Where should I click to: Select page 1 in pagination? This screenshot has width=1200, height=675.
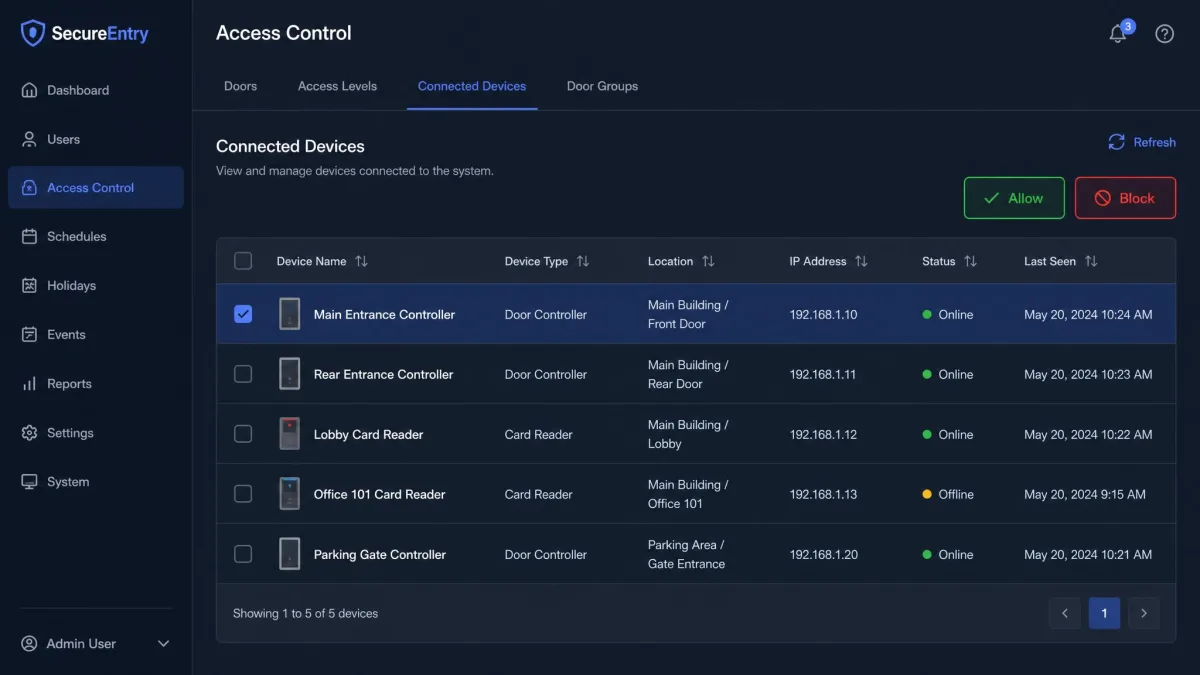[x=1104, y=613]
